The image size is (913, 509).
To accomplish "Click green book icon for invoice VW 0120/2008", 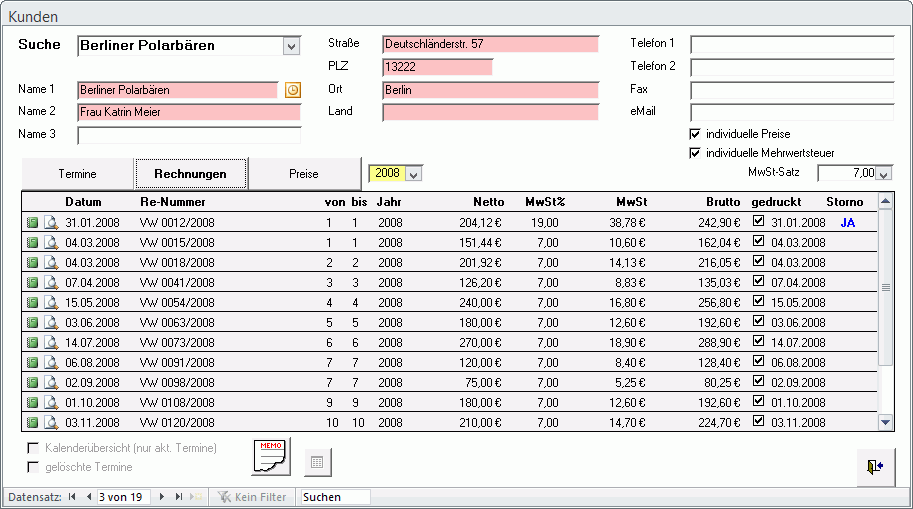I will coord(32,423).
